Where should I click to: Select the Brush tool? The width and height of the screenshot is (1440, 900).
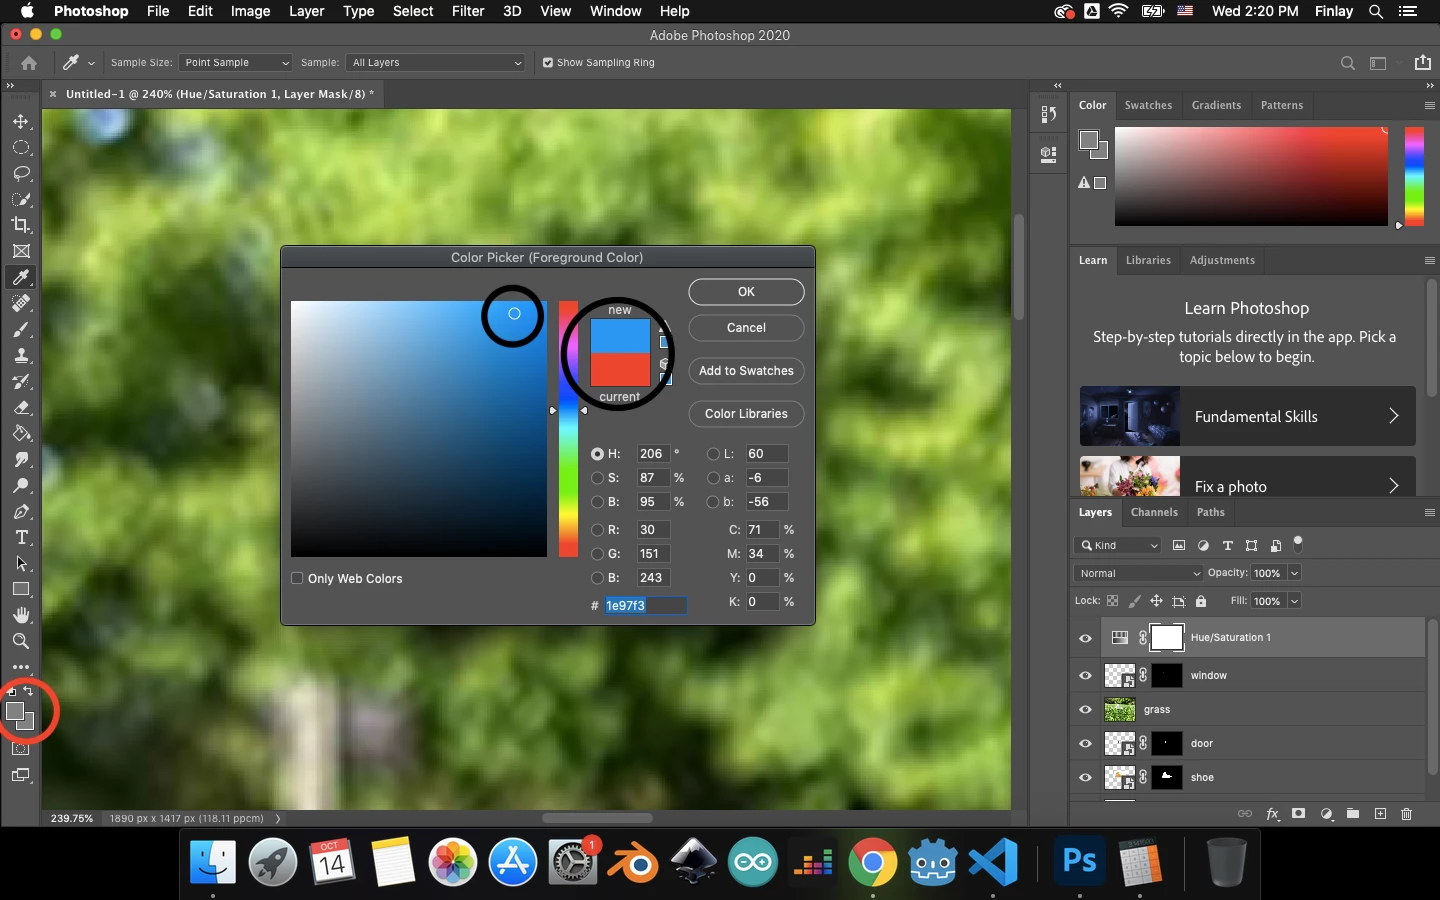[21, 329]
